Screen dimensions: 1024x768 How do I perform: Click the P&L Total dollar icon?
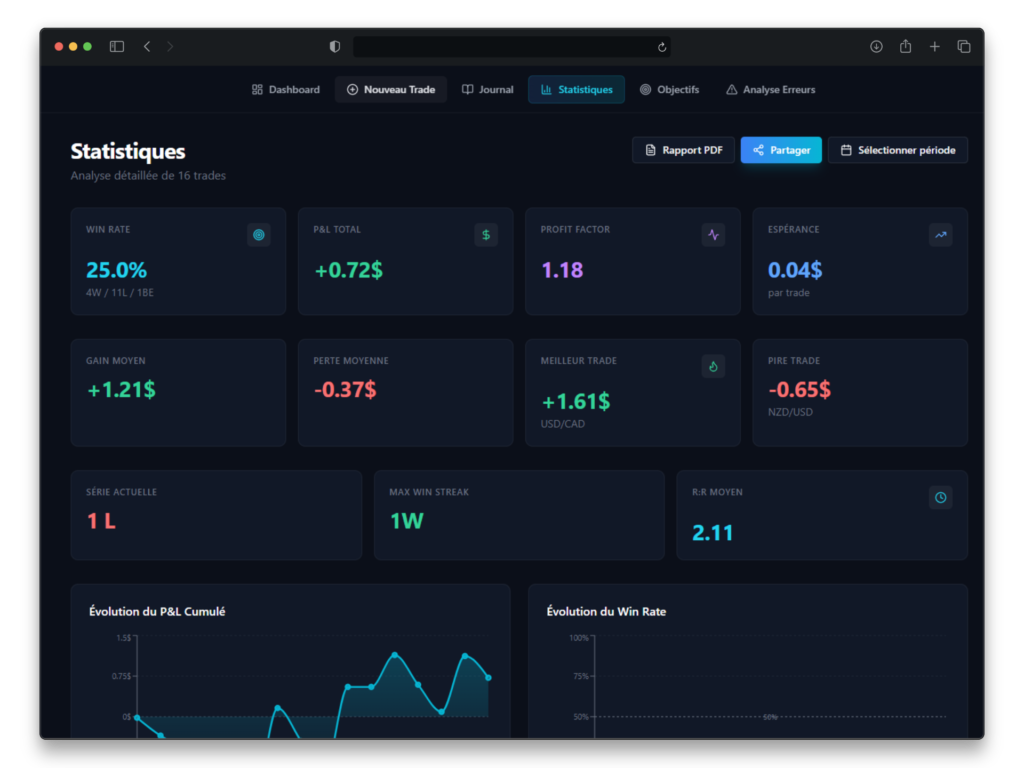click(x=486, y=235)
